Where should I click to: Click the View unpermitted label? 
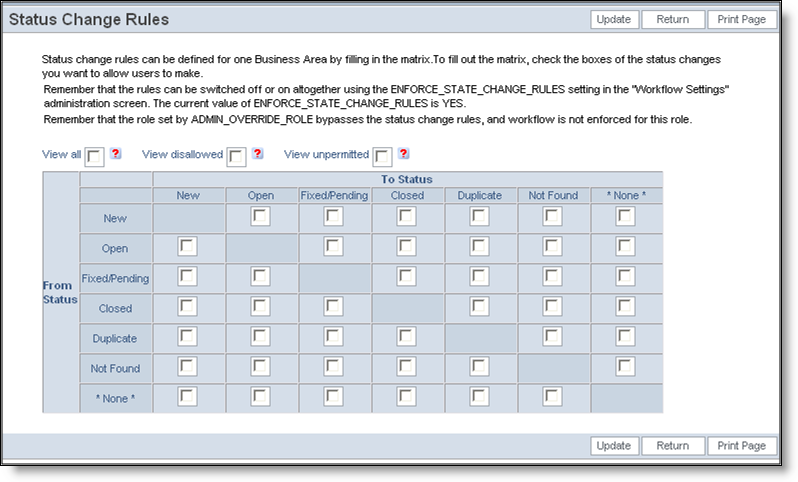point(326,154)
